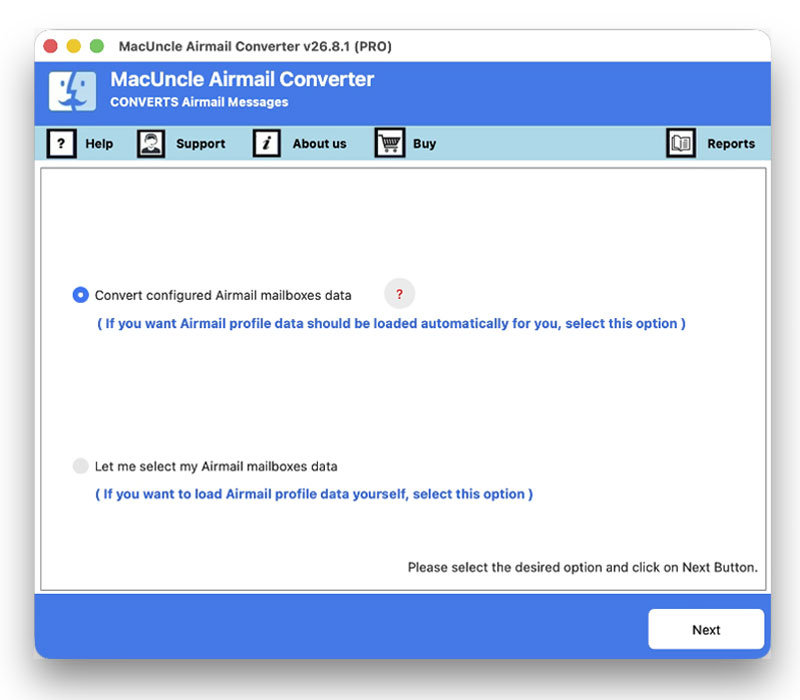Click the red question mark hint button
800x700 pixels.
[x=399, y=294]
